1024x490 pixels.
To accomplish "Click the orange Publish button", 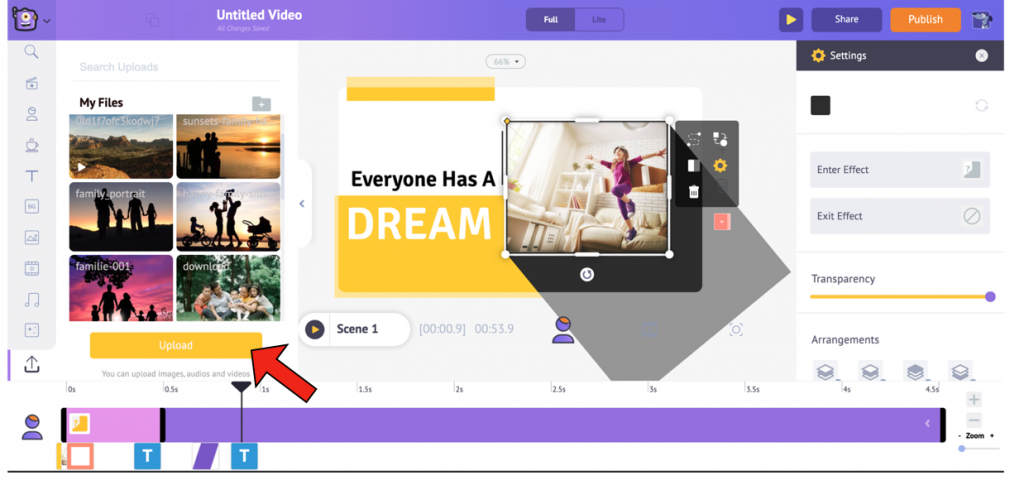I will [x=925, y=20].
